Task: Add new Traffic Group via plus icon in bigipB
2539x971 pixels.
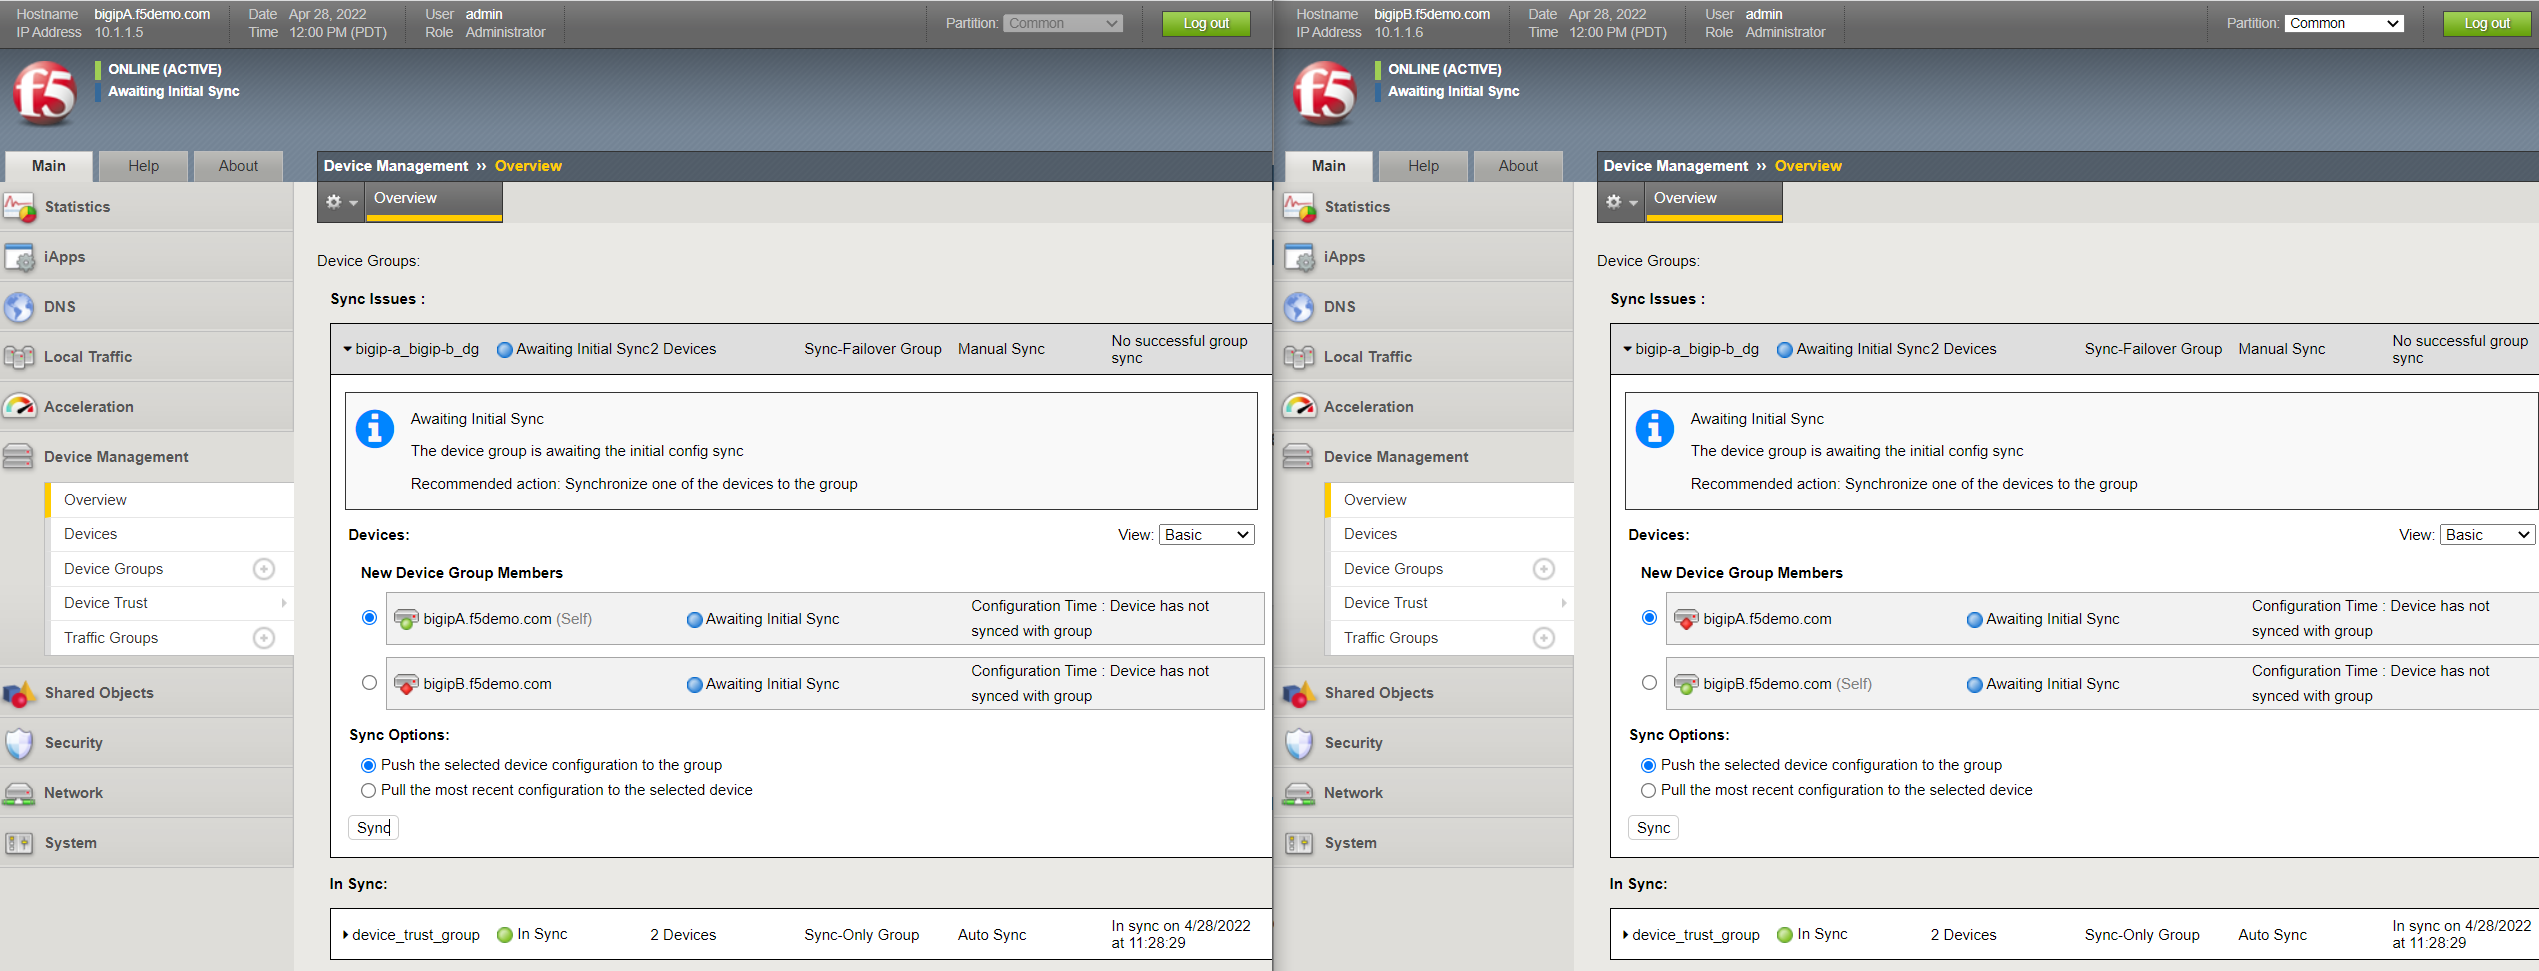Action: click(1544, 638)
